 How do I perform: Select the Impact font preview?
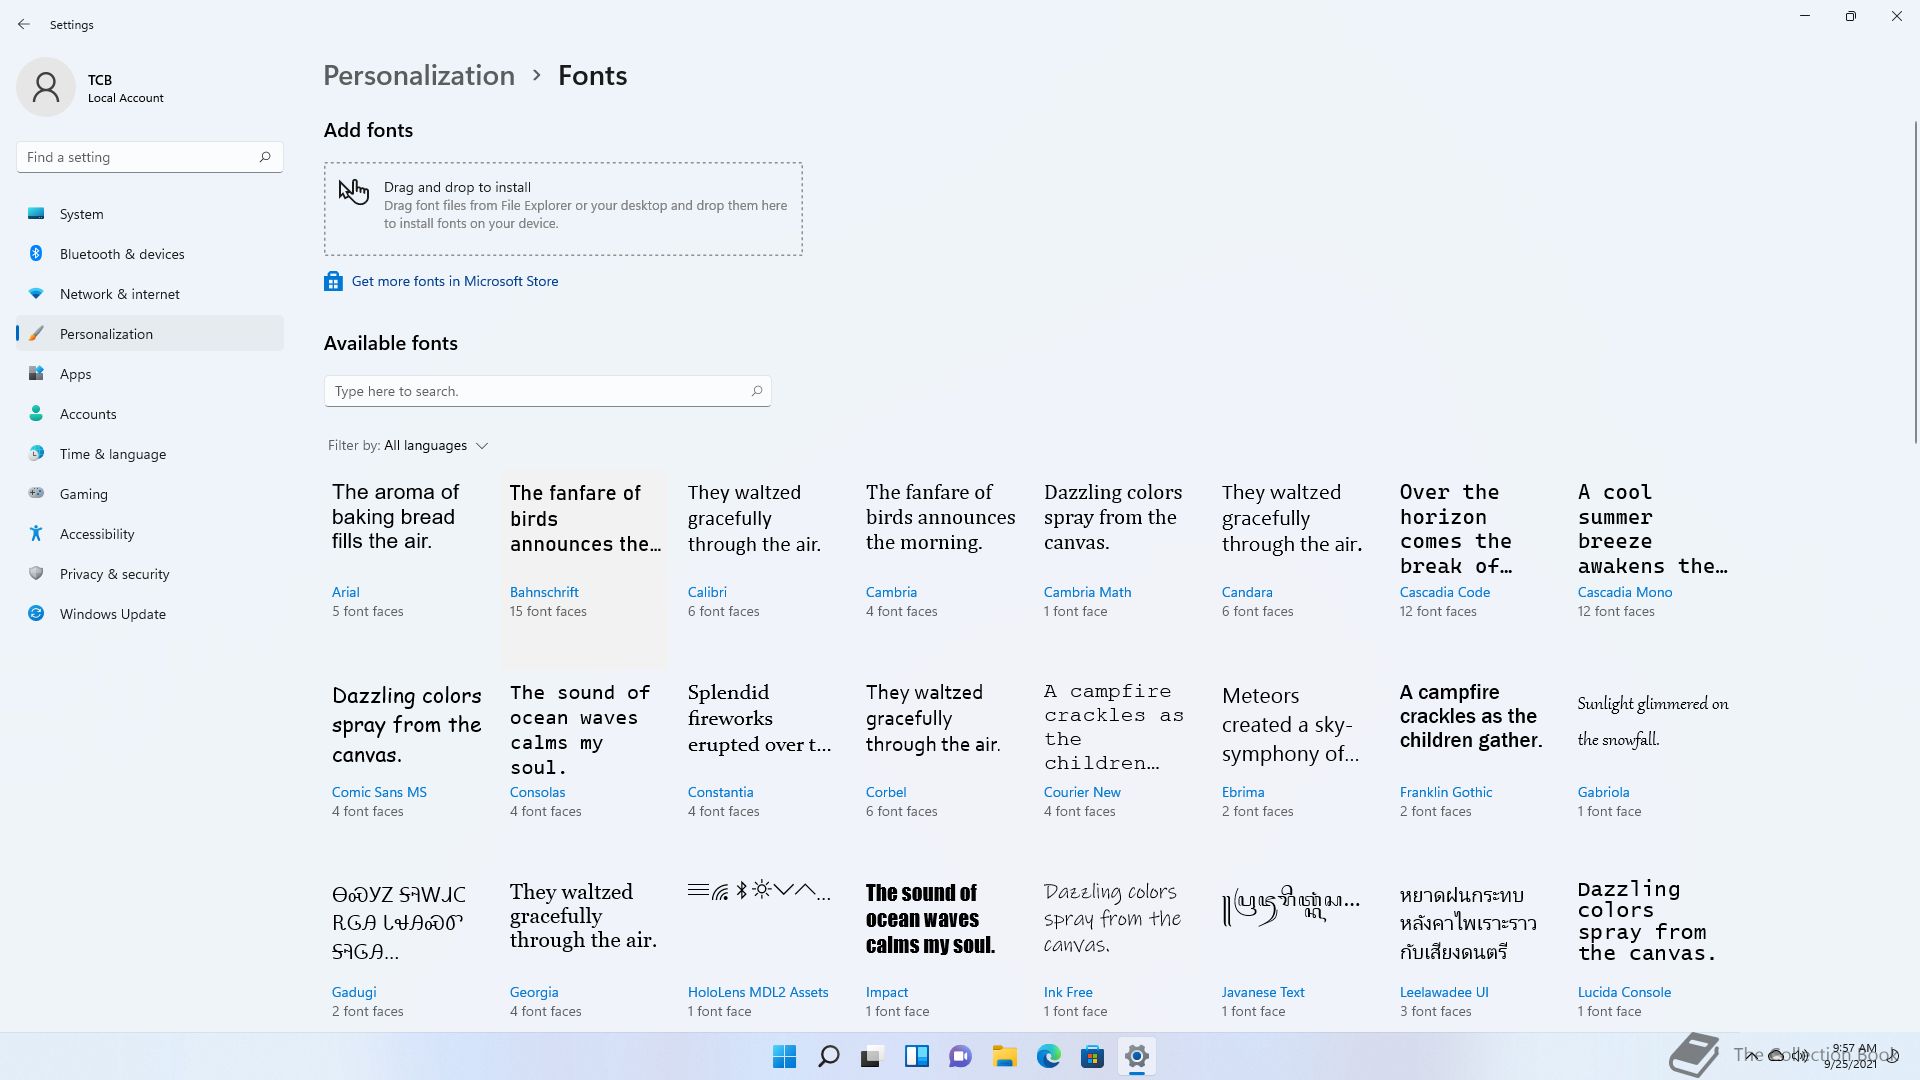(x=930, y=919)
